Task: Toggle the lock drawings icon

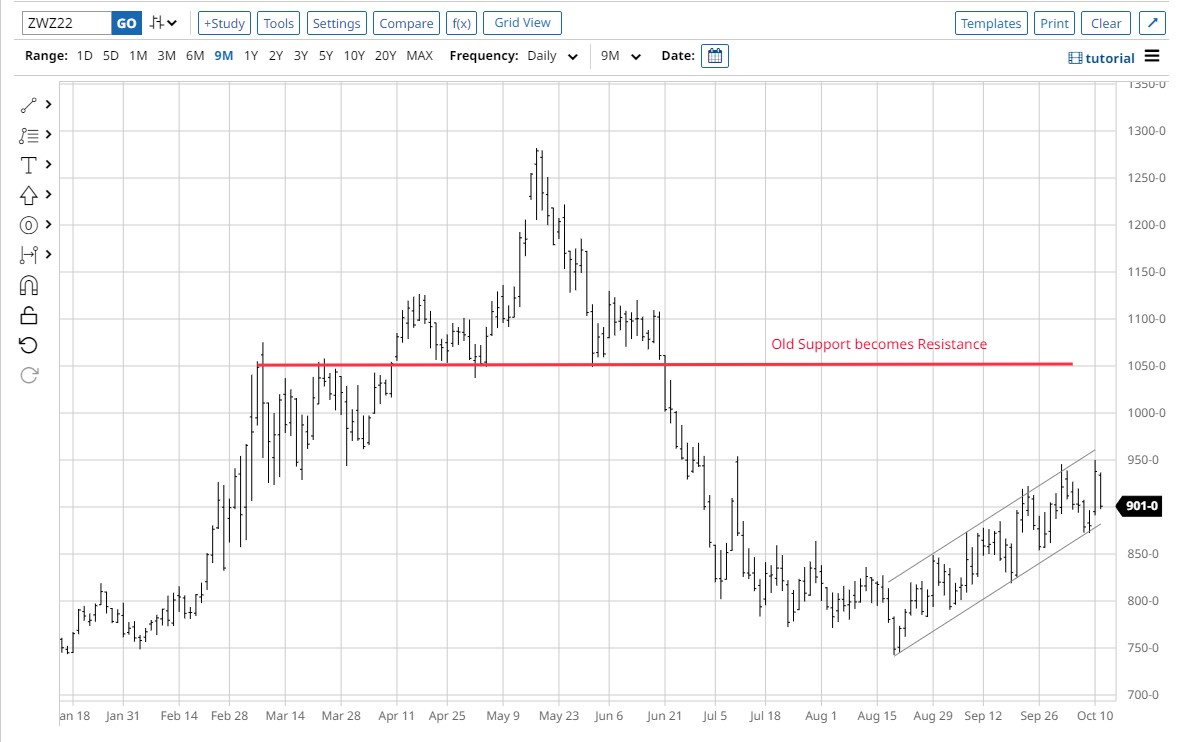Action: pos(28,315)
